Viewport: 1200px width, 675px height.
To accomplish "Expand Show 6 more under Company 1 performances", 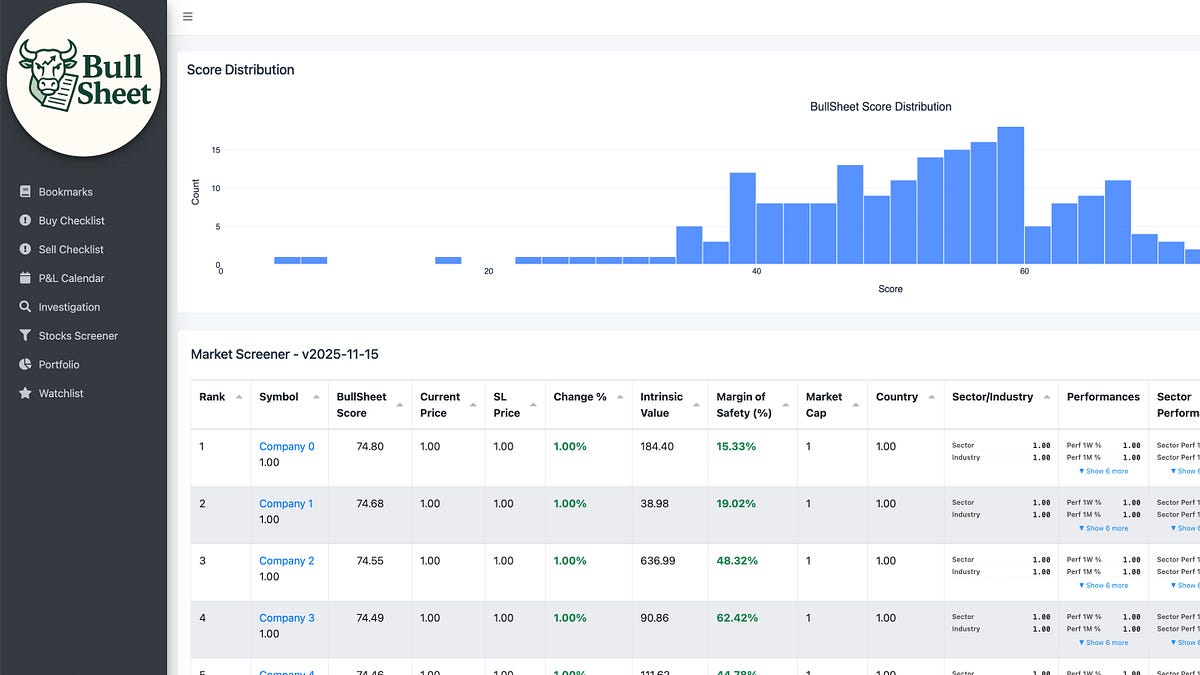I will (x=1102, y=528).
